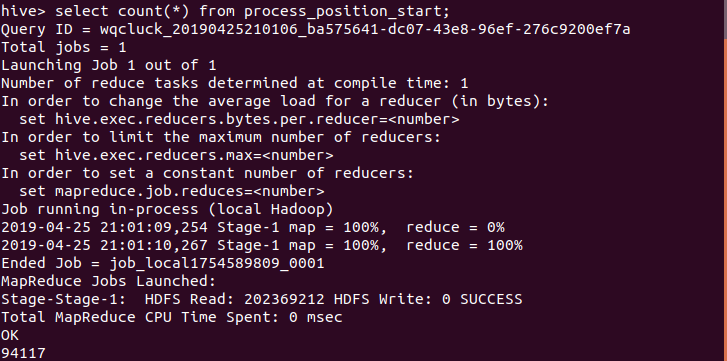Click the 'Launching Job 1 out of 1' line

tap(108, 65)
